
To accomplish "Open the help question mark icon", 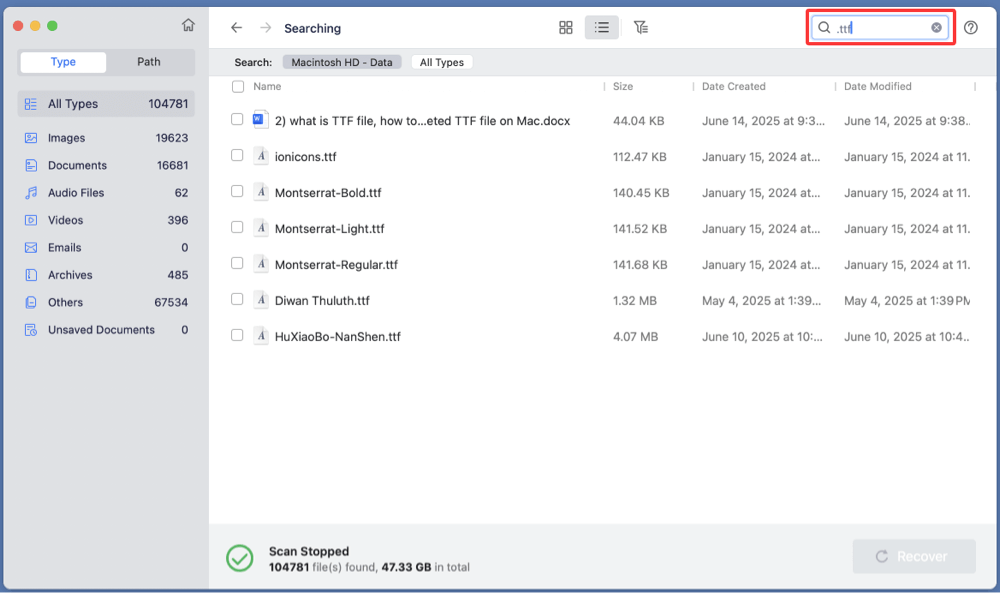I will 970,27.
